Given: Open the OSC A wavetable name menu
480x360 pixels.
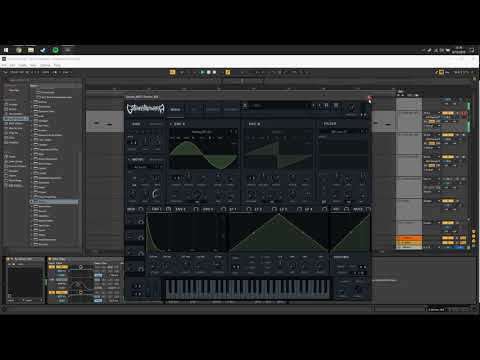Looking at the screenshot, I should [x=202, y=132].
